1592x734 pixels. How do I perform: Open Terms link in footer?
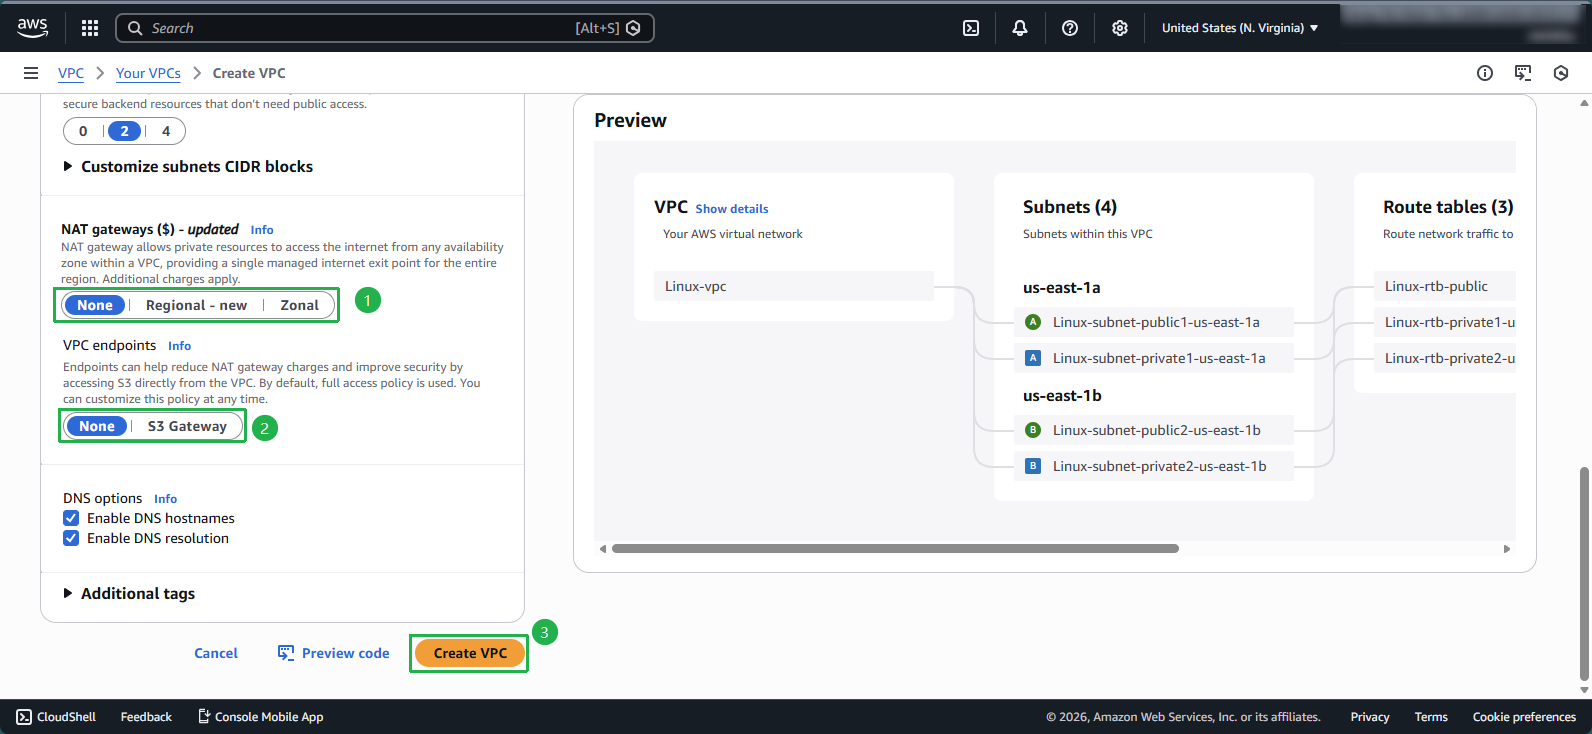click(1431, 717)
